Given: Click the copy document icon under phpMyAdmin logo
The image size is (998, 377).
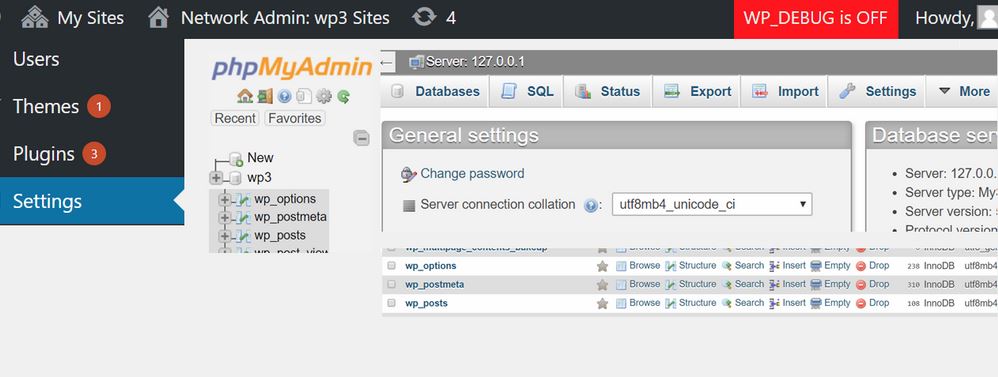Looking at the screenshot, I should 304,96.
